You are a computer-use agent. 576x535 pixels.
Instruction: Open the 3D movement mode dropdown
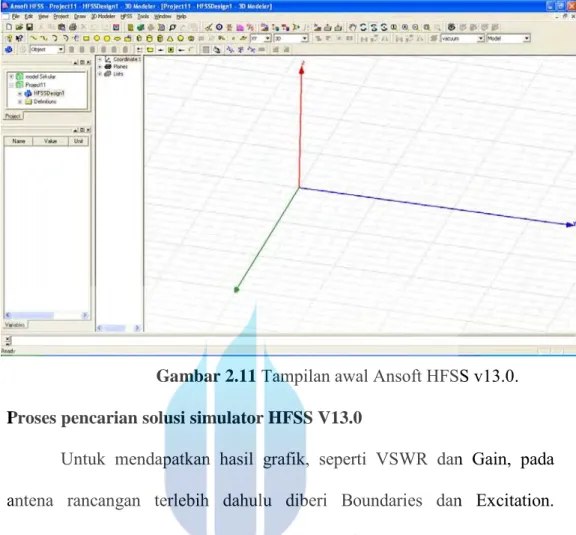[x=305, y=38]
